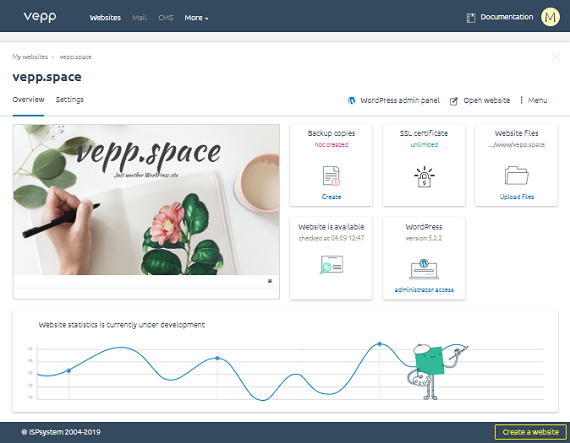Open the CMS section
The image size is (570, 443).
point(166,17)
